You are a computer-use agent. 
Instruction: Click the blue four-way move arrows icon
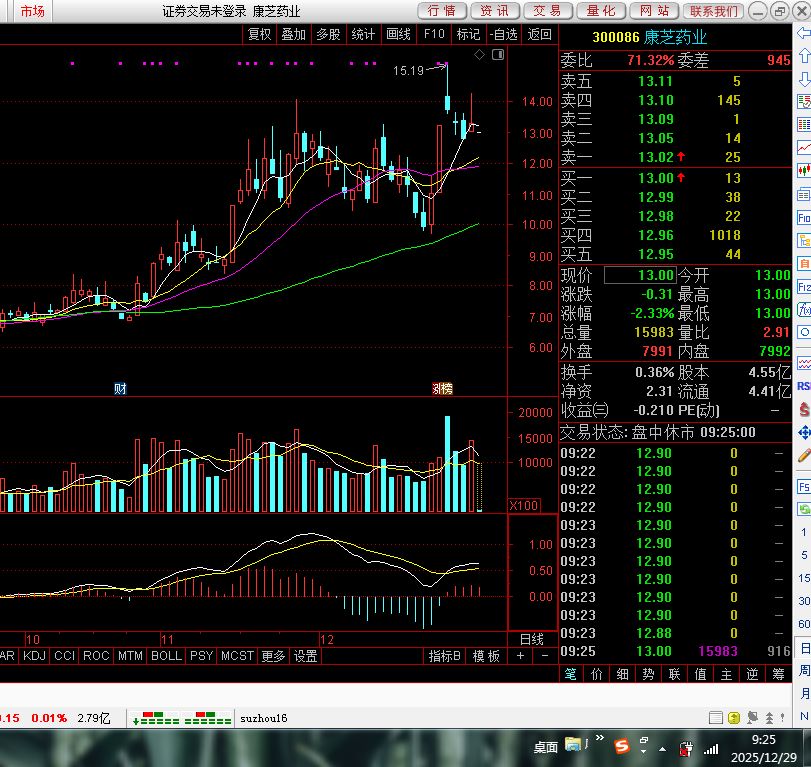point(804,432)
